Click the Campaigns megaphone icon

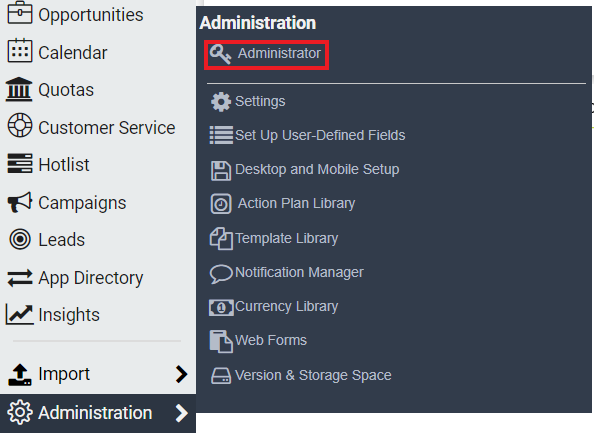[20, 202]
